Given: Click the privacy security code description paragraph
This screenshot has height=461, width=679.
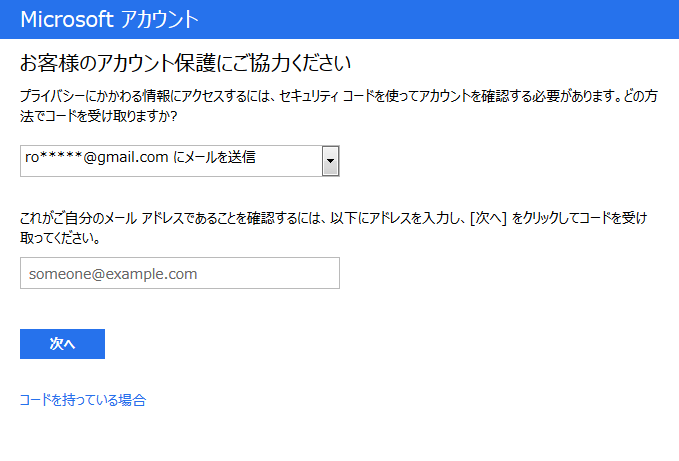Looking at the screenshot, I should pyautogui.click(x=339, y=106).
